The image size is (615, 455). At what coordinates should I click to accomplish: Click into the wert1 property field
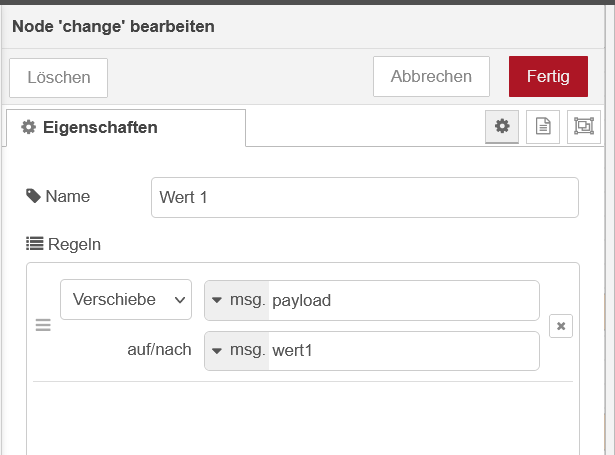tap(404, 351)
